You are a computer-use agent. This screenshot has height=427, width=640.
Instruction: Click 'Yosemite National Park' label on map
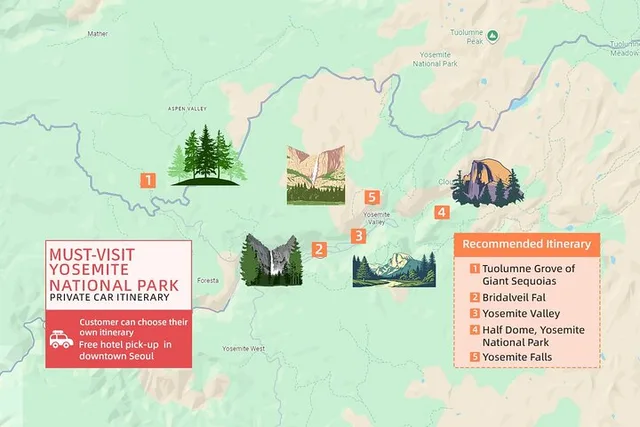(x=435, y=59)
